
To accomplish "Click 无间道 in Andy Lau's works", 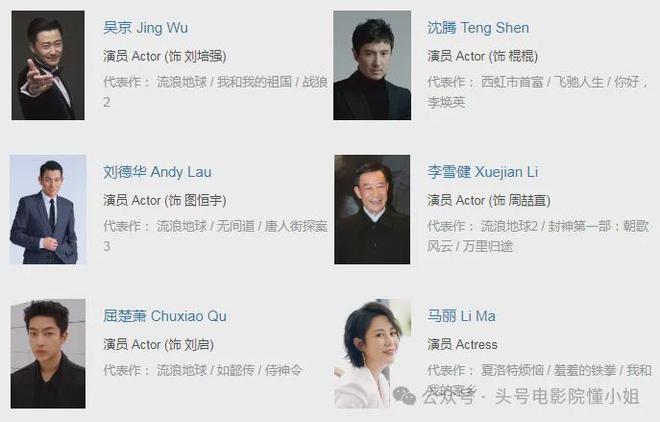I will (236, 226).
